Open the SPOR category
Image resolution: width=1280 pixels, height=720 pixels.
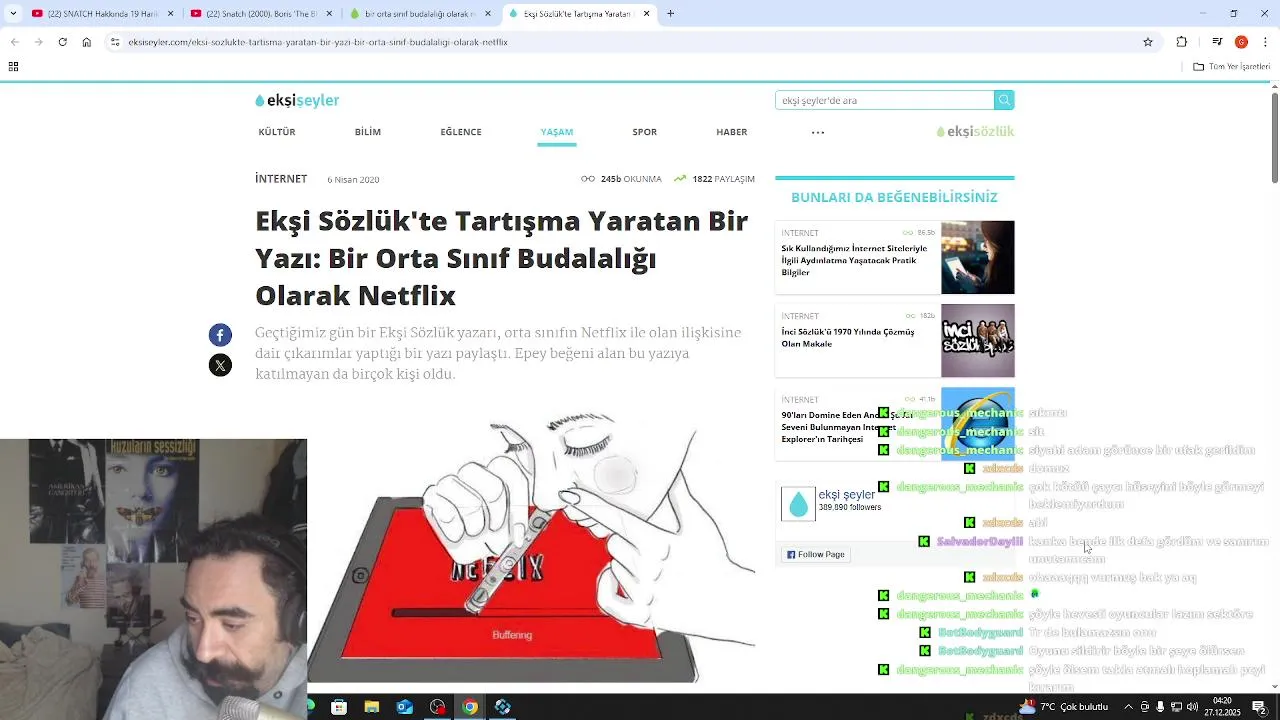(x=645, y=132)
